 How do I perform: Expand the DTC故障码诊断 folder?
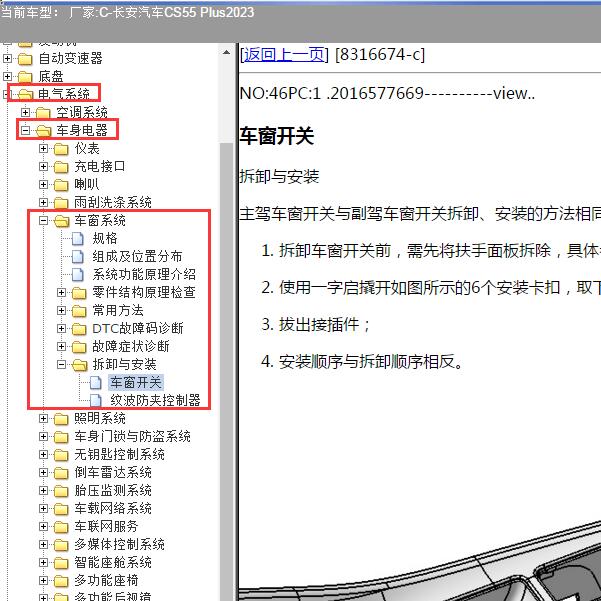(x=61, y=328)
